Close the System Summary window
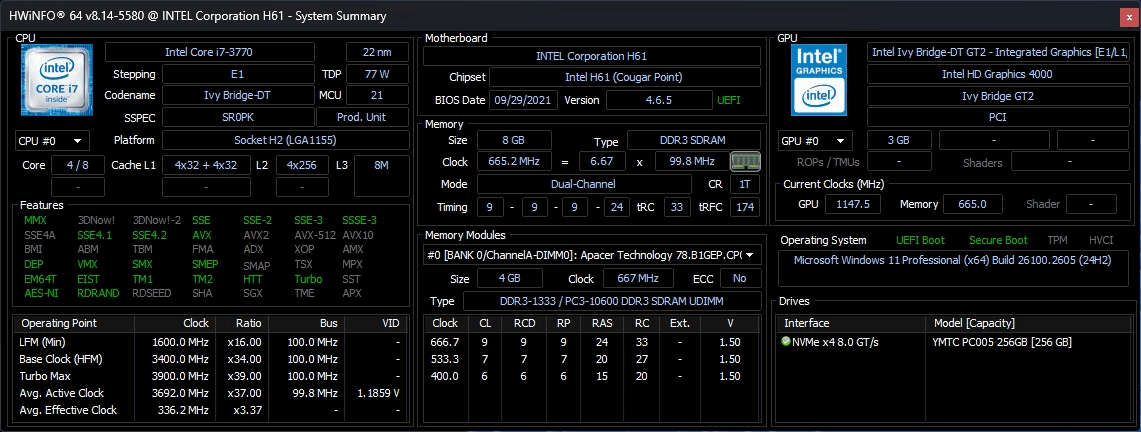The image size is (1141, 432). tap(1129, 17)
